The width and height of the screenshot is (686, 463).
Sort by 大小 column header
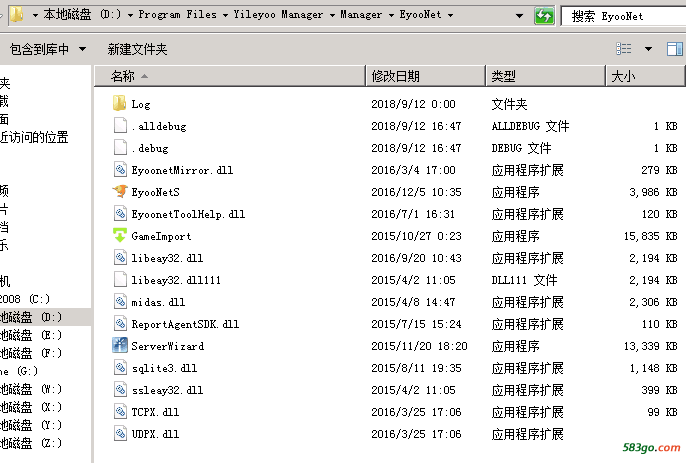(645, 76)
